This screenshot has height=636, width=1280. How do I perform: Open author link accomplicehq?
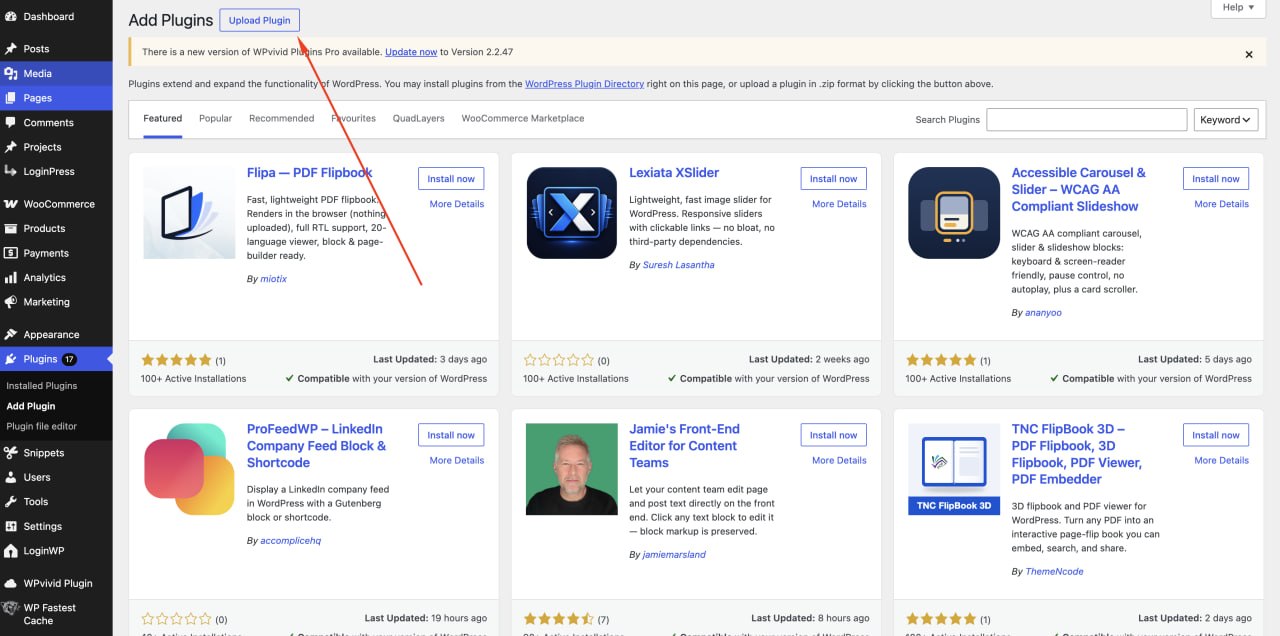[x=291, y=541]
